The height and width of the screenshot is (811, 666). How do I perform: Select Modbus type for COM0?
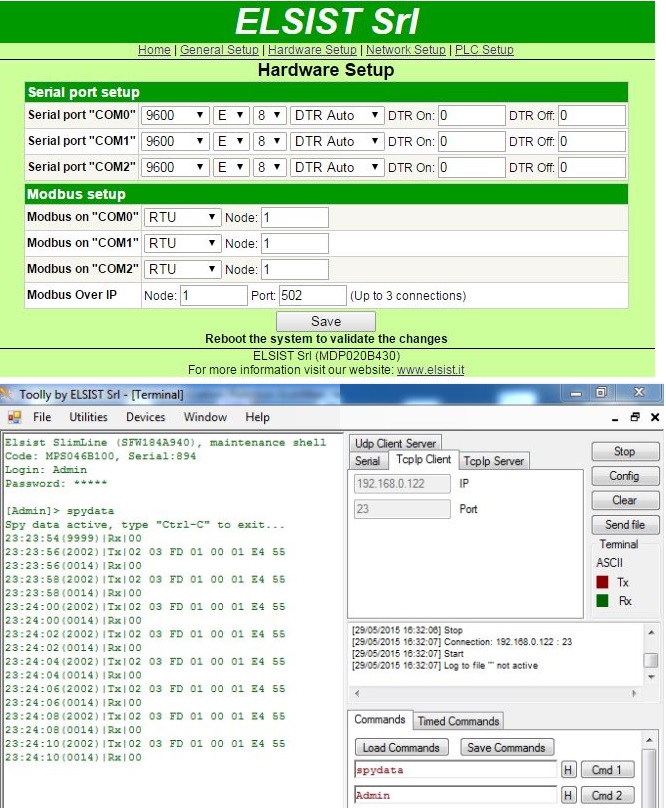point(183,217)
